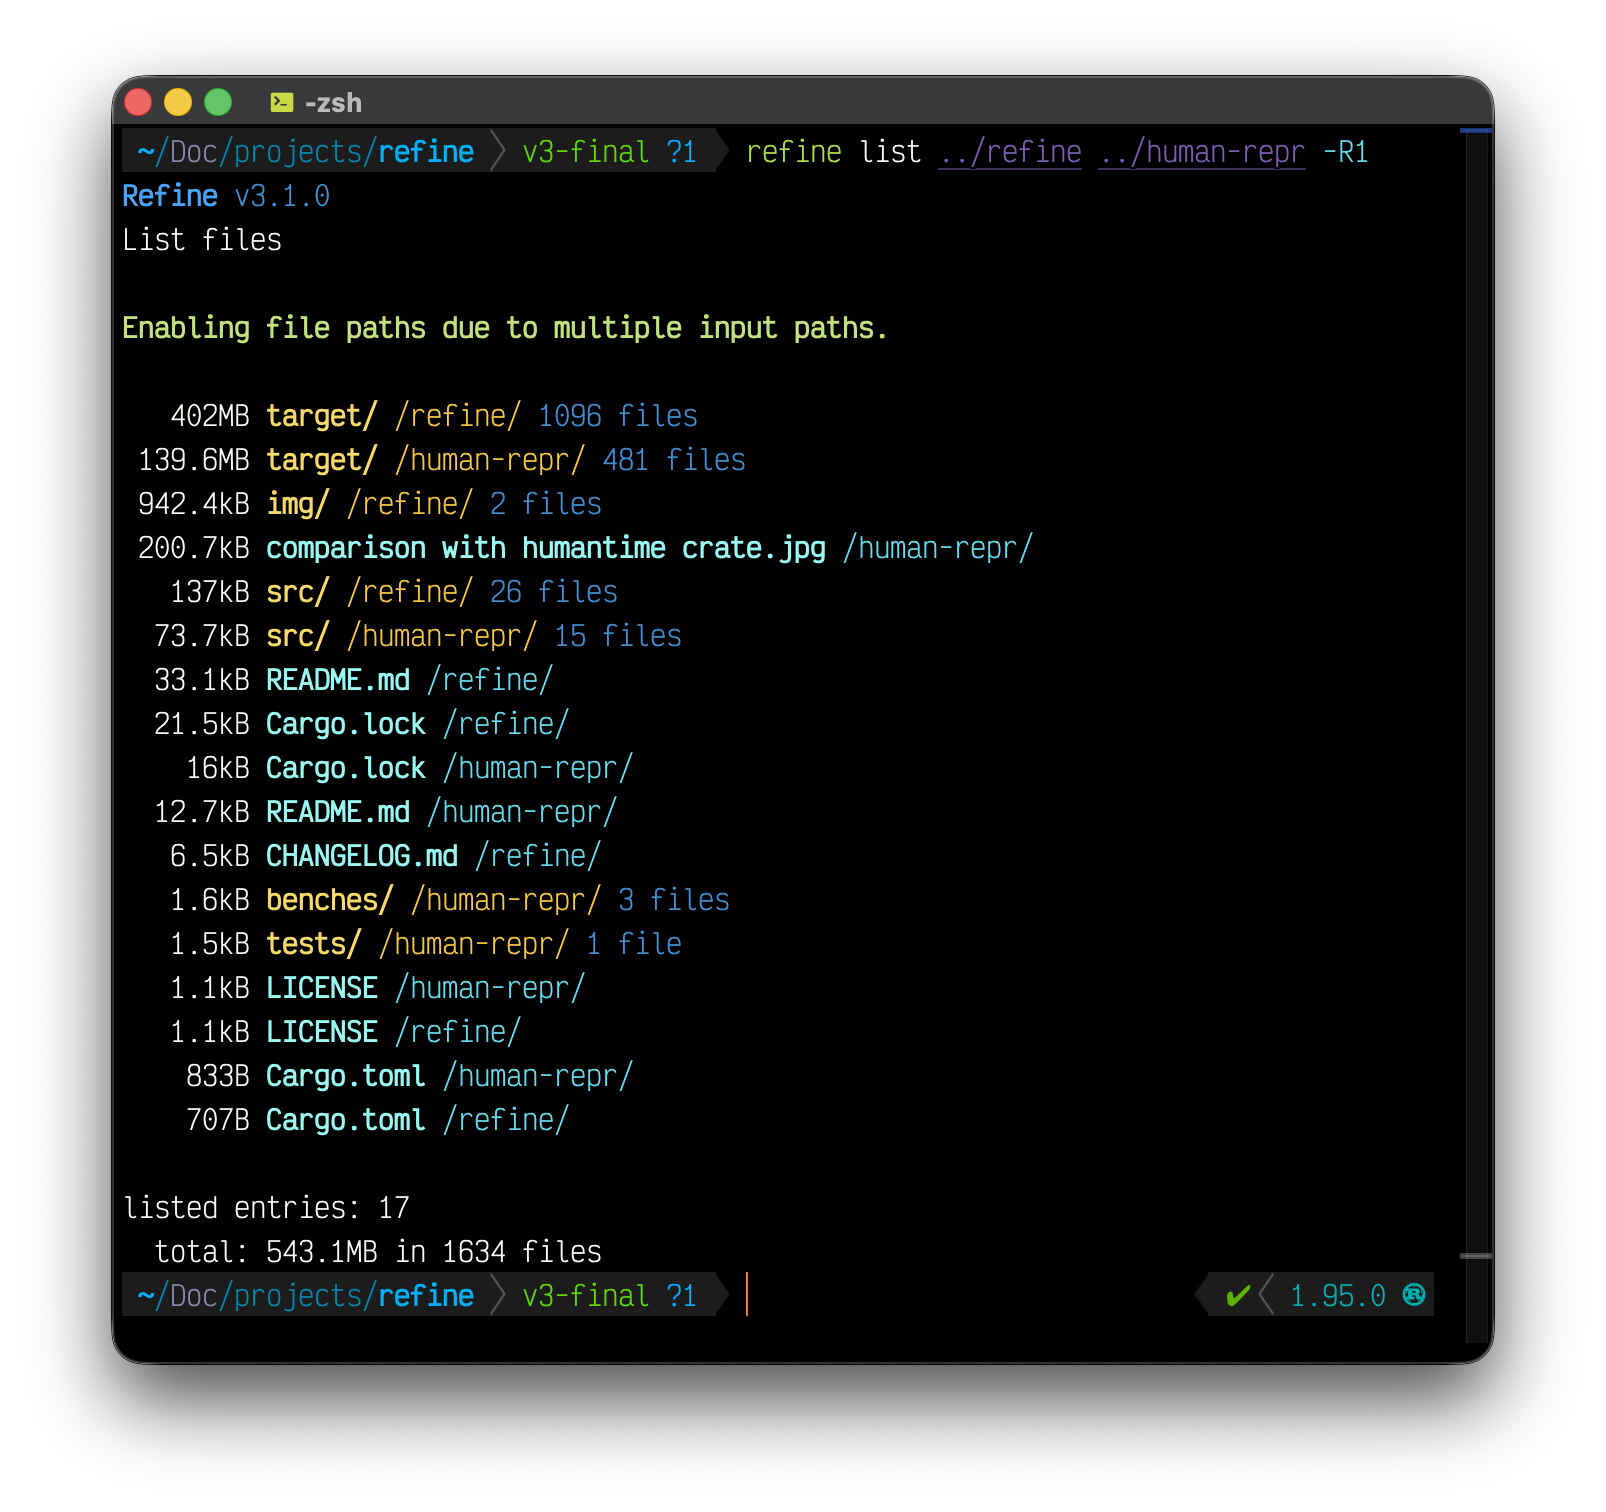
Task: Click the 137kB src/ /refine/ row
Action: (x=394, y=592)
